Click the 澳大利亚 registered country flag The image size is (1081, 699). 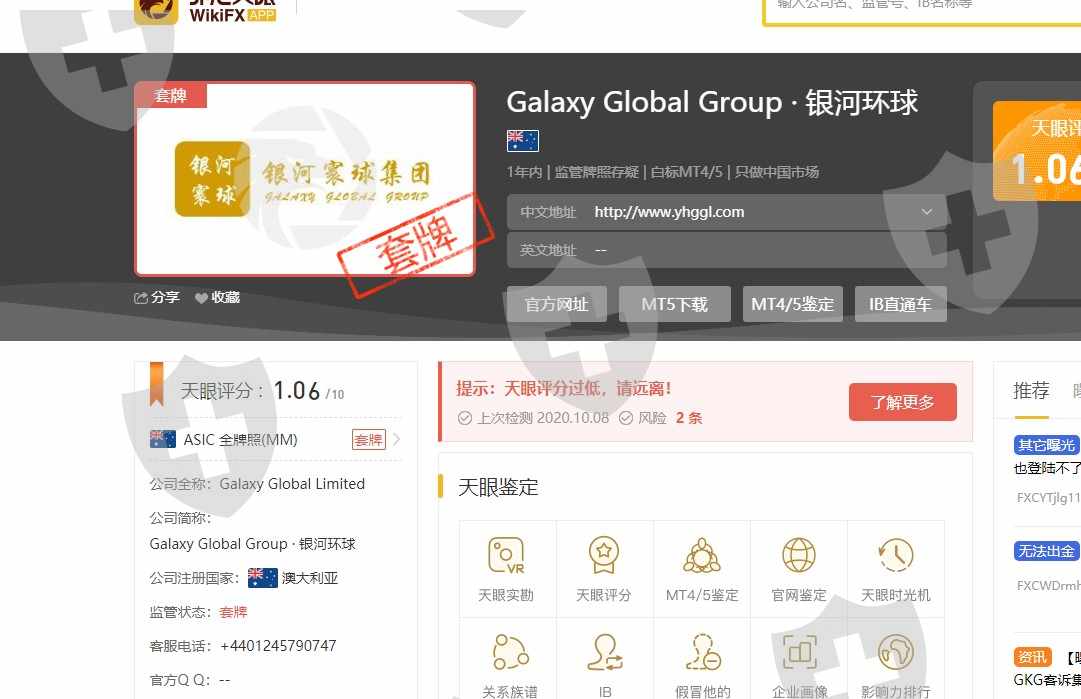(262, 578)
